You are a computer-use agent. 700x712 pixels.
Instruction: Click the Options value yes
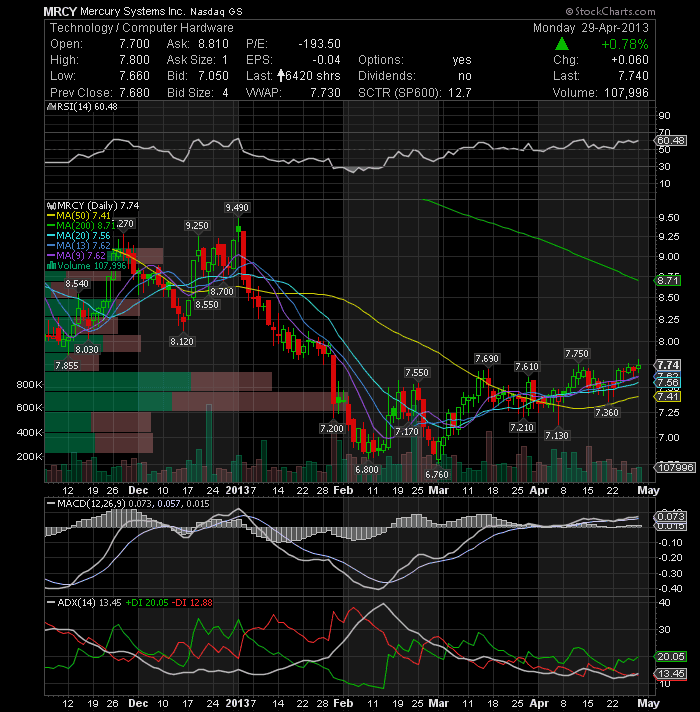(x=462, y=60)
